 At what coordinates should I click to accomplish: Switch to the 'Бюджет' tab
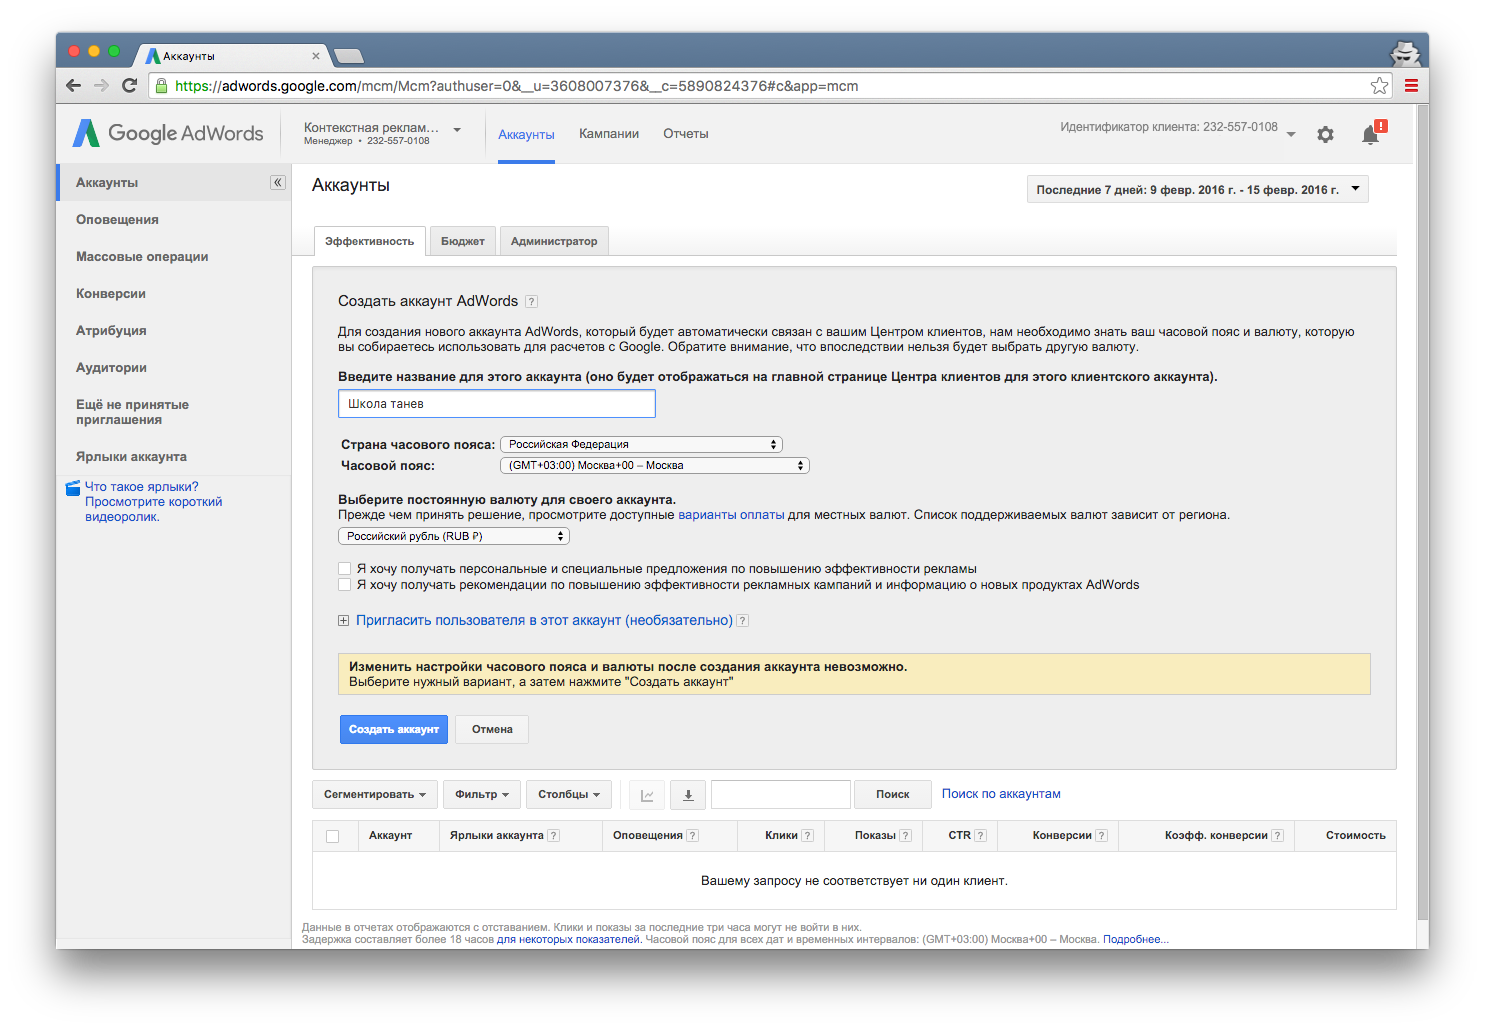point(462,242)
